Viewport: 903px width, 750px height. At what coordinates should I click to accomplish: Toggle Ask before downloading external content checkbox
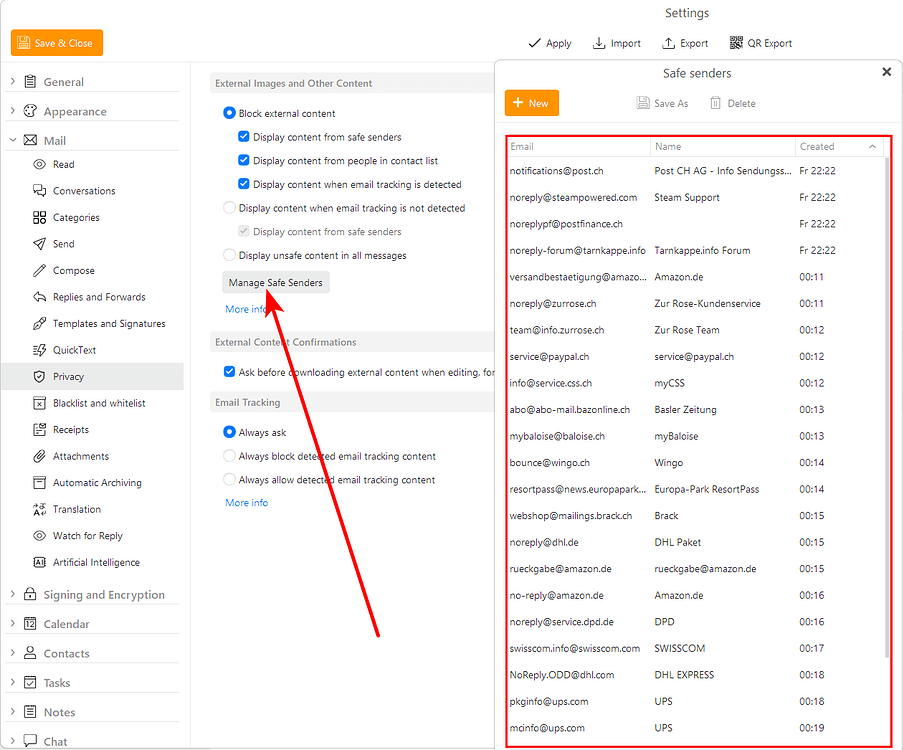(229, 372)
